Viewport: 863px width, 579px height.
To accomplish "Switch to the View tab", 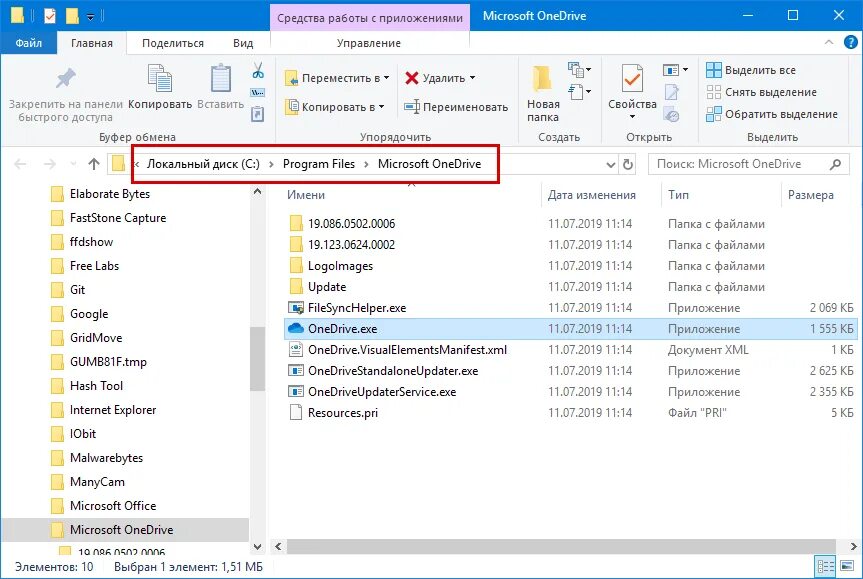I will 243,43.
